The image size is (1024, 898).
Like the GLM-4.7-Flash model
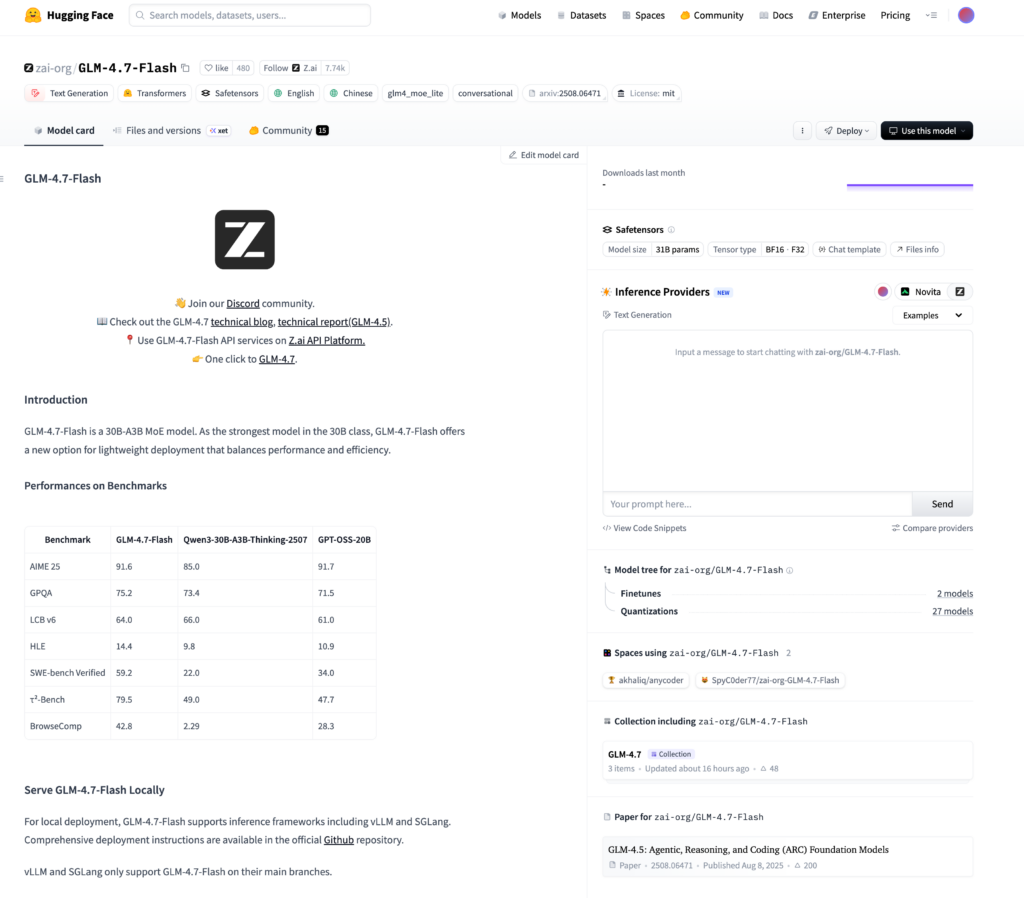216,68
